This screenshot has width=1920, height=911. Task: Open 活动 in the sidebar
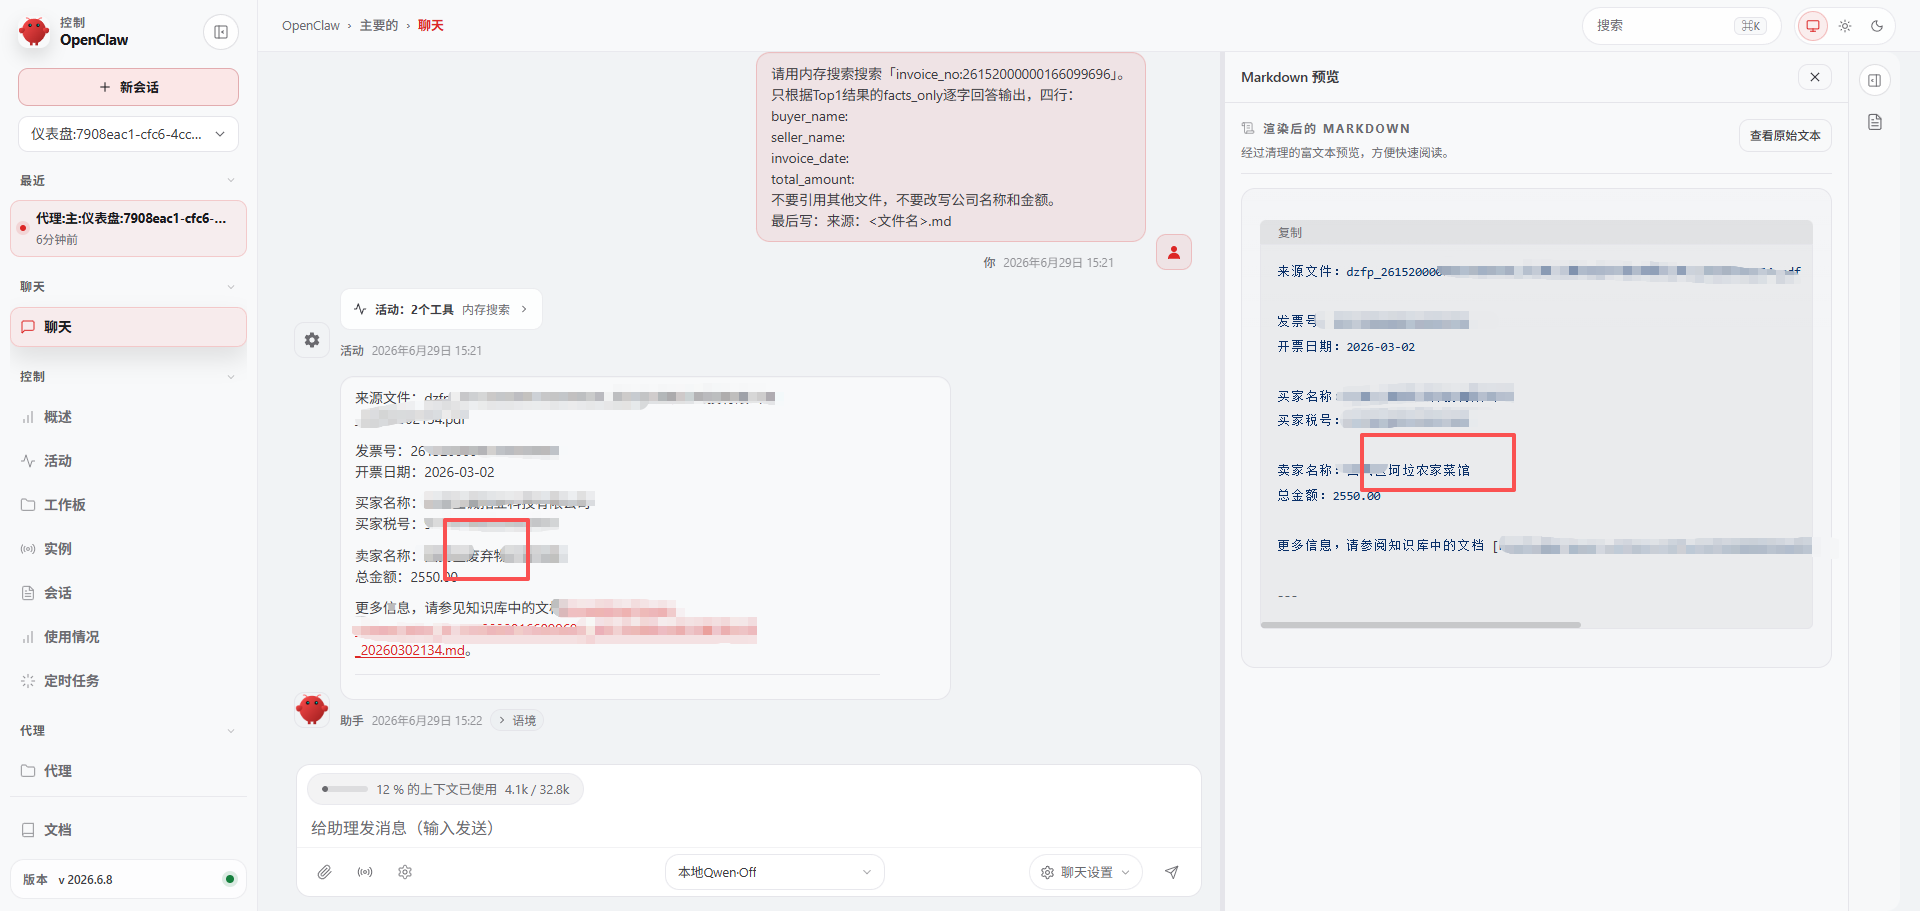click(128, 461)
